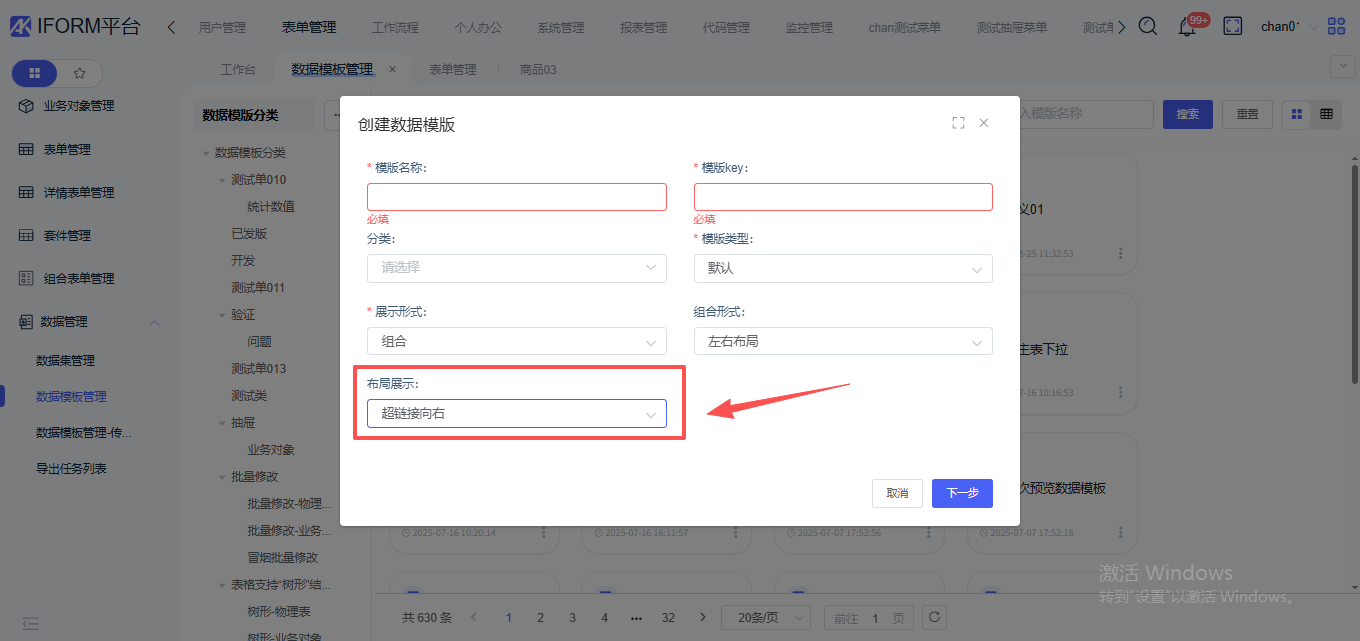Open the 展示形式 dropdown
The height and width of the screenshot is (641, 1360).
516,341
